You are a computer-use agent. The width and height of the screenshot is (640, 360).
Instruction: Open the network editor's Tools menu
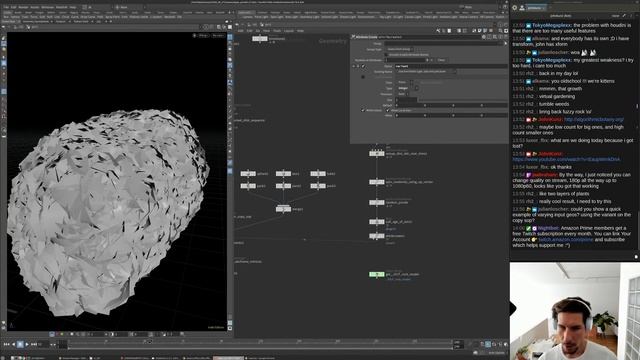(x=277, y=31)
